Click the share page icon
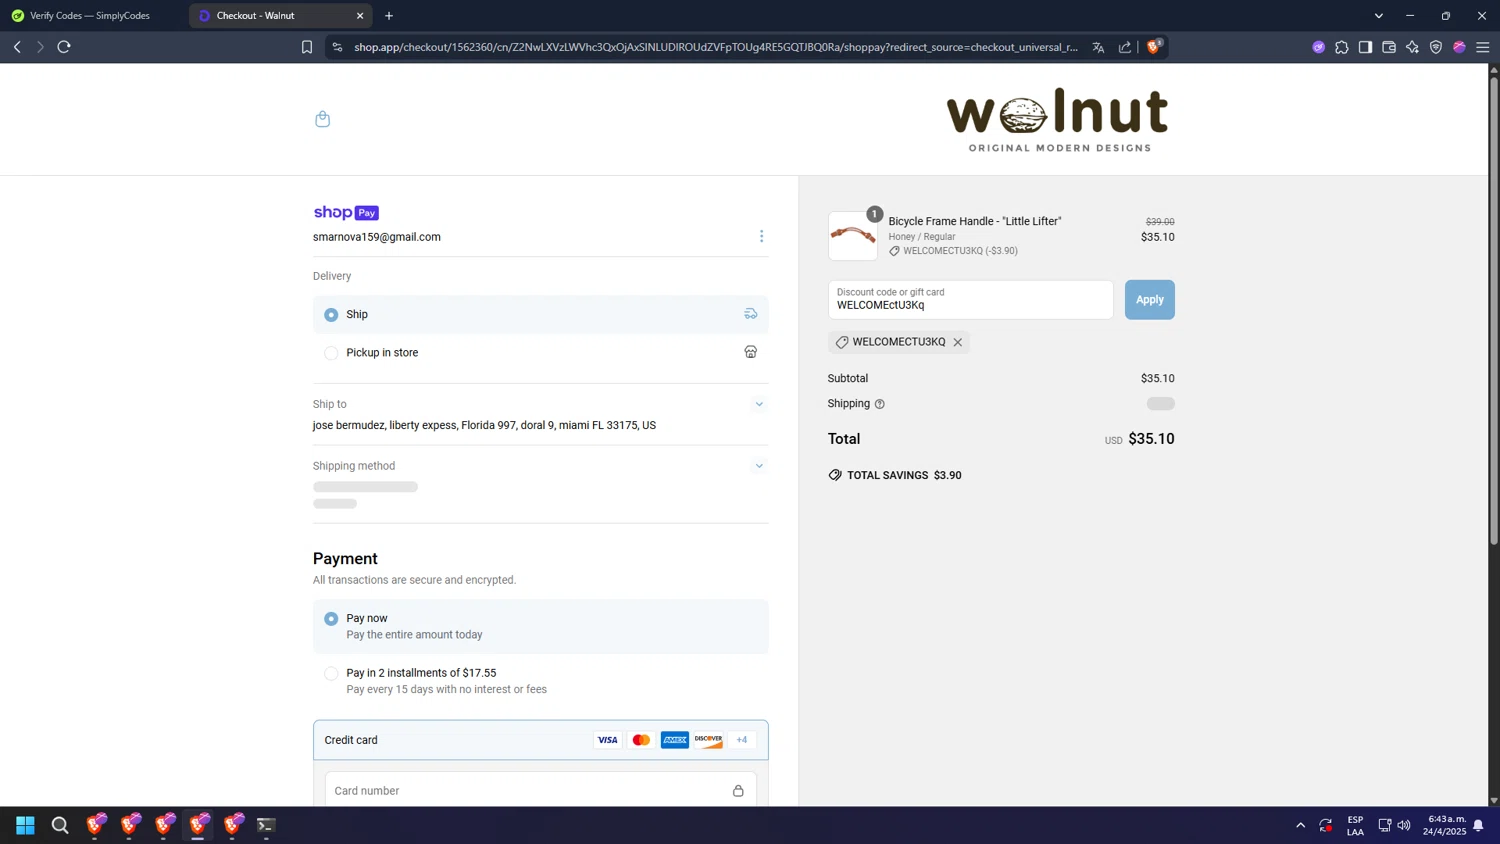 pyautogui.click(x=1125, y=47)
